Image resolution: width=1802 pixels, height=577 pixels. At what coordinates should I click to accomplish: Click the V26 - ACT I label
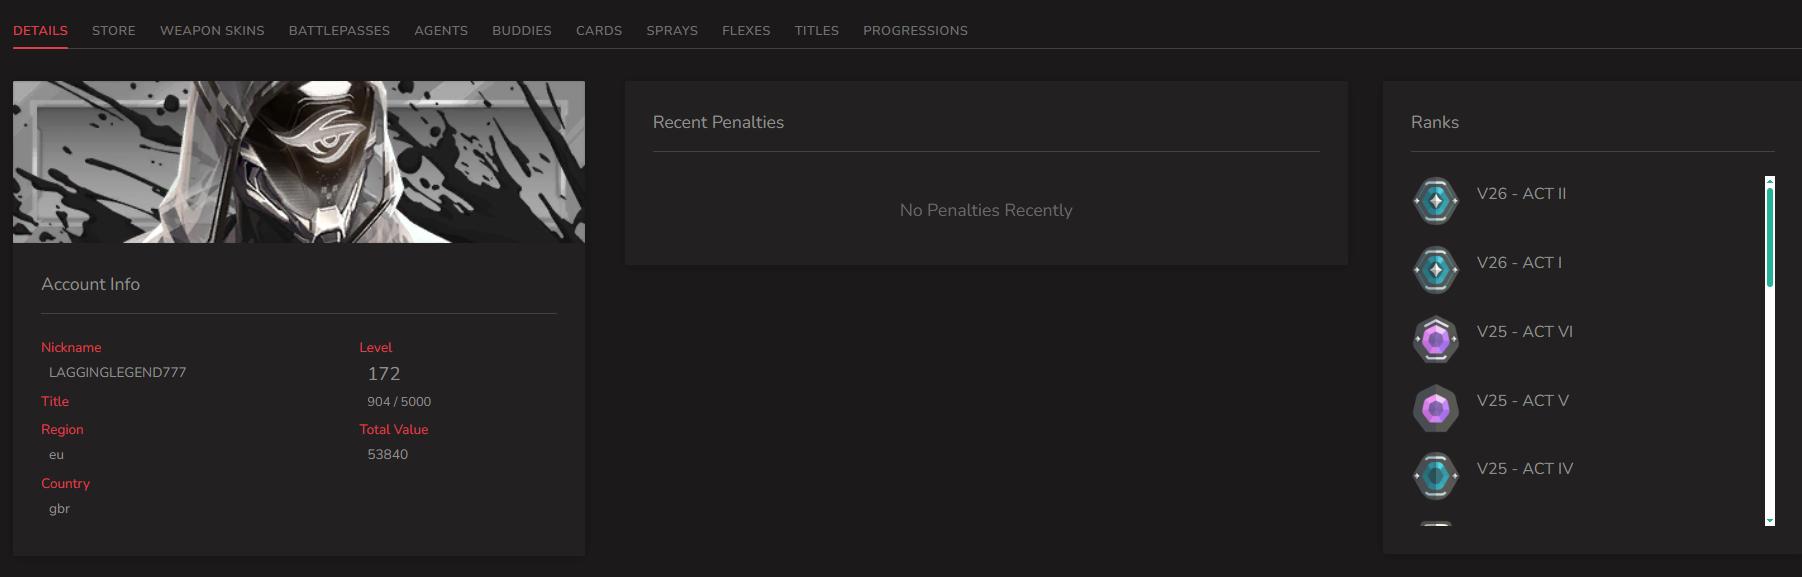(x=1519, y=263)
